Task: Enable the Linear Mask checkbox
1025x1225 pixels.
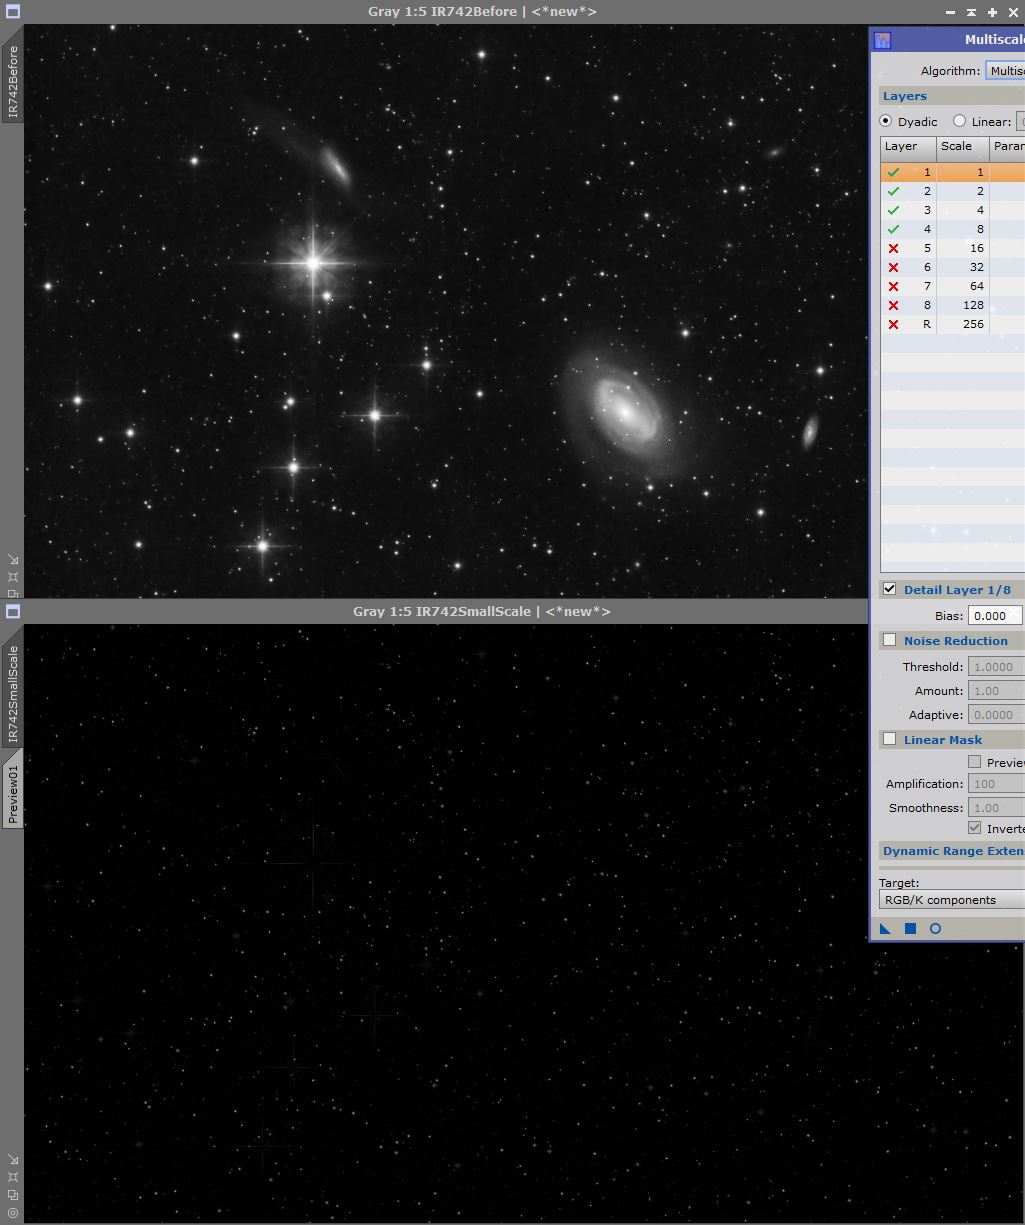Action: coord(890,739)
